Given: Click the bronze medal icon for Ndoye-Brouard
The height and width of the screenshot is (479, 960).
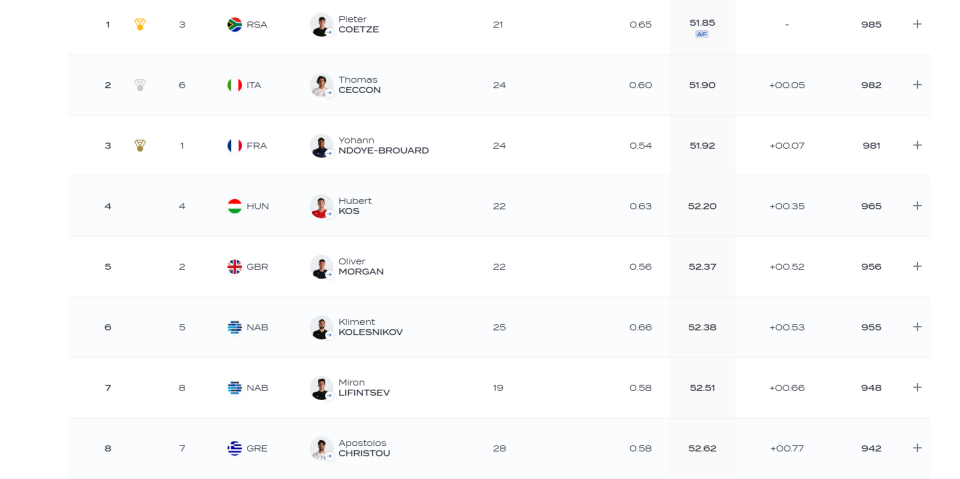Looking at the screenshot, I should 140,146.
